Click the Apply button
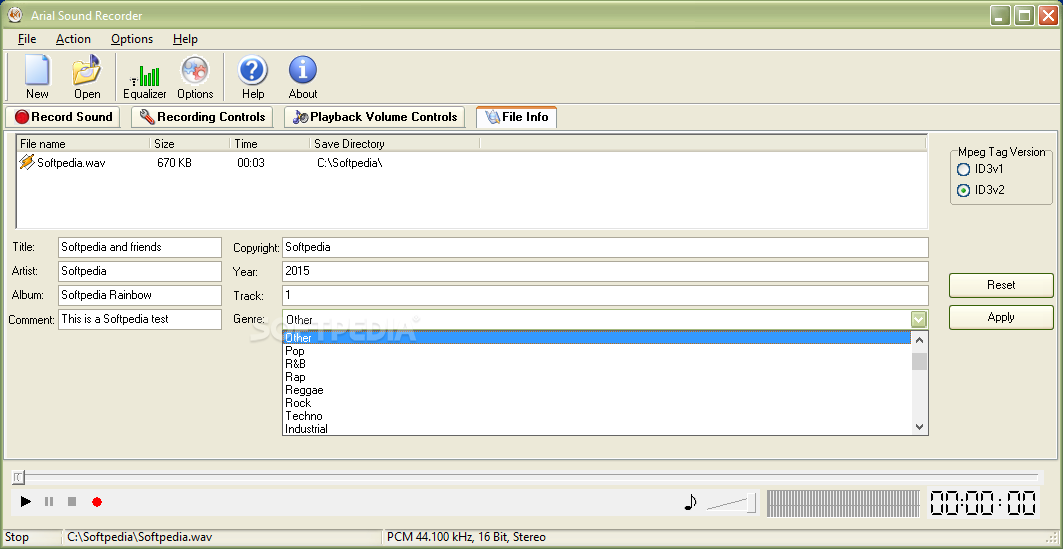This screenshot has width=1063, height=549. (x=1001, y=317)
